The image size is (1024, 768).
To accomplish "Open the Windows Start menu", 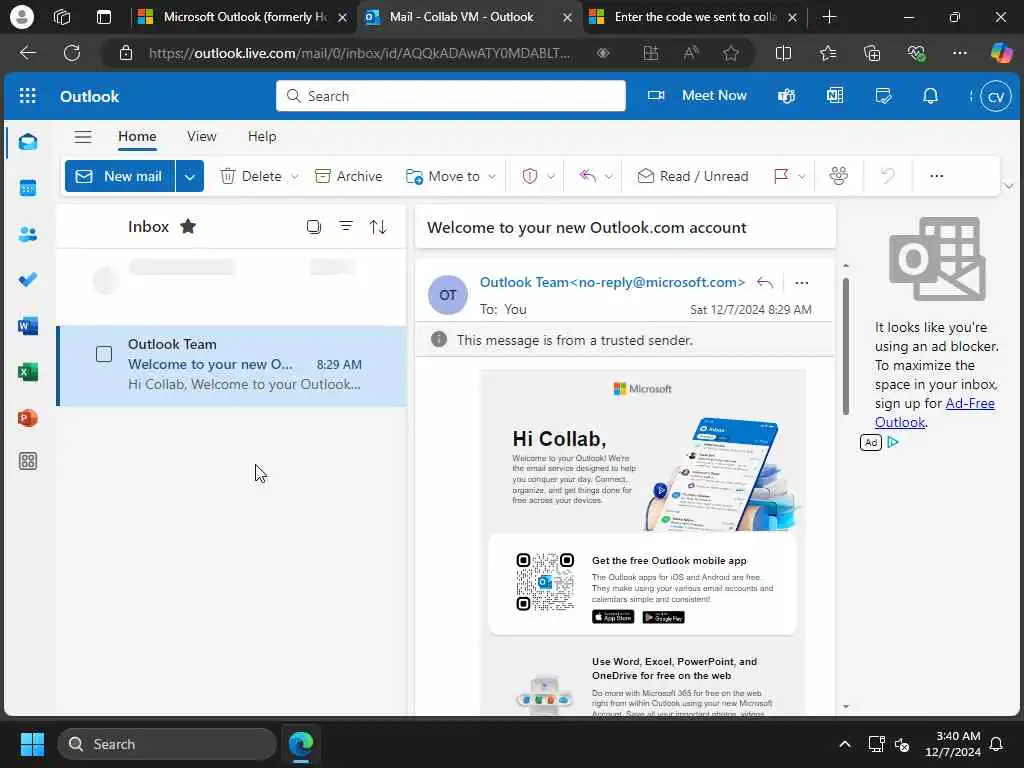I will (32, 744).
